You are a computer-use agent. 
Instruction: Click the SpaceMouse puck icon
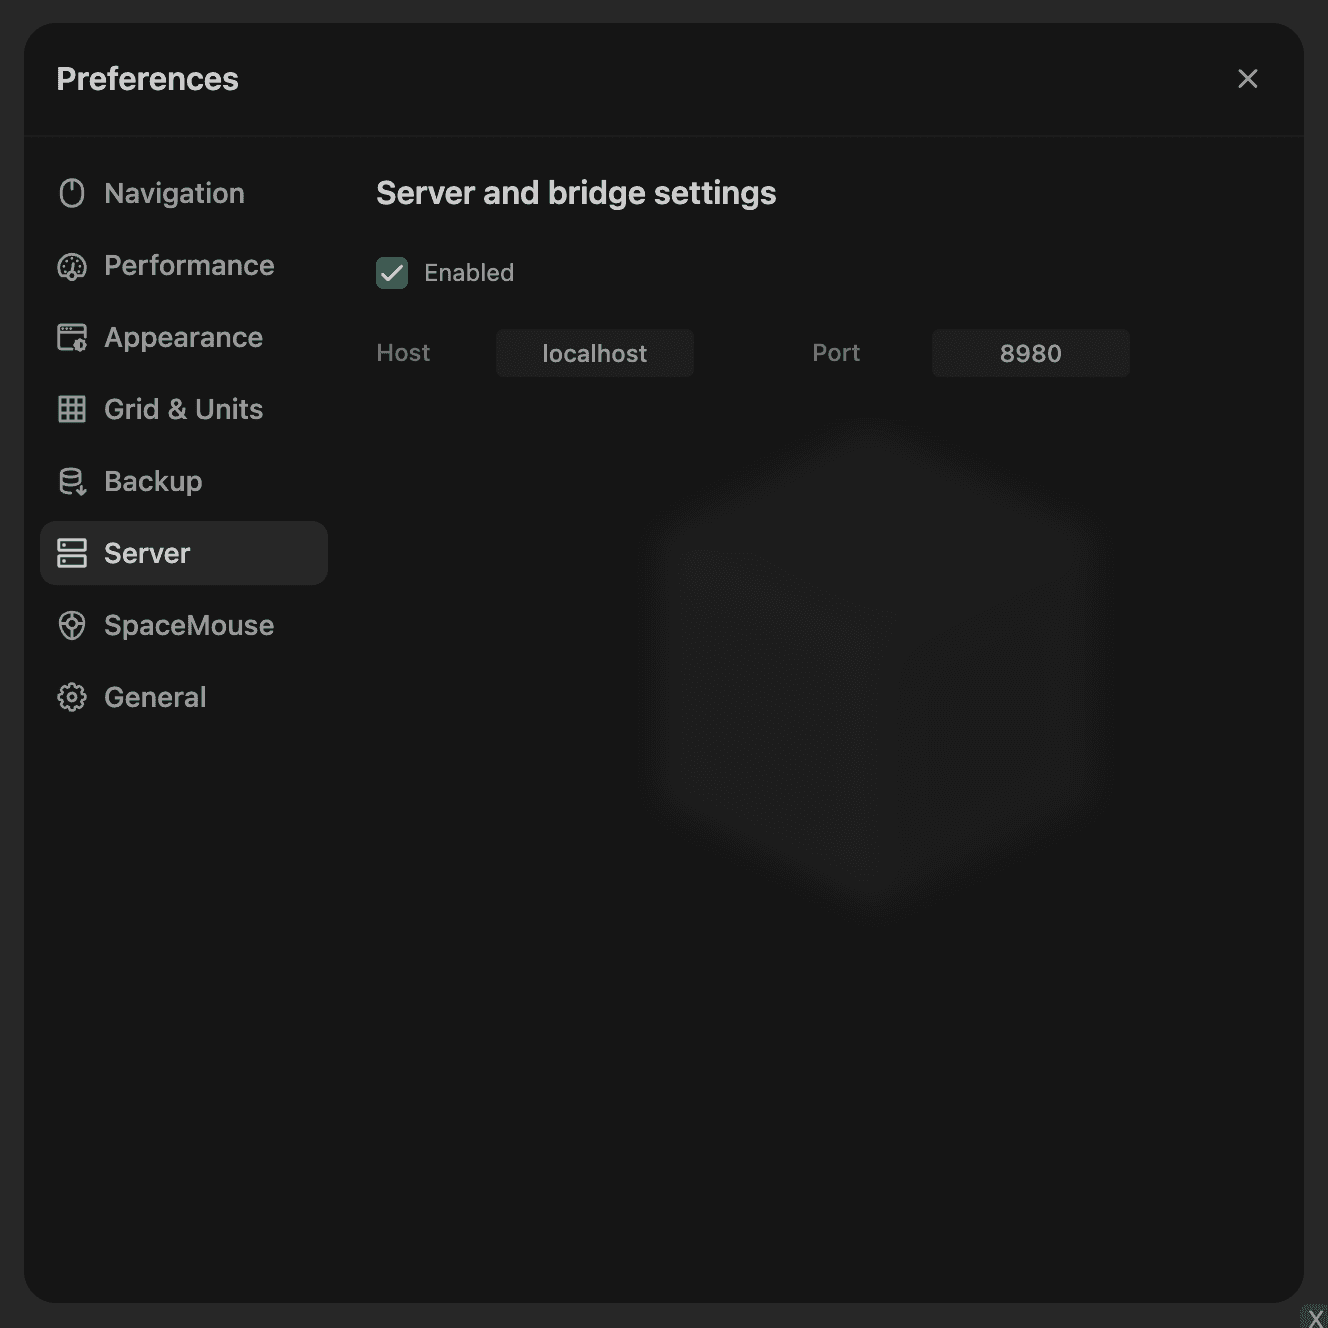[72, 625]
